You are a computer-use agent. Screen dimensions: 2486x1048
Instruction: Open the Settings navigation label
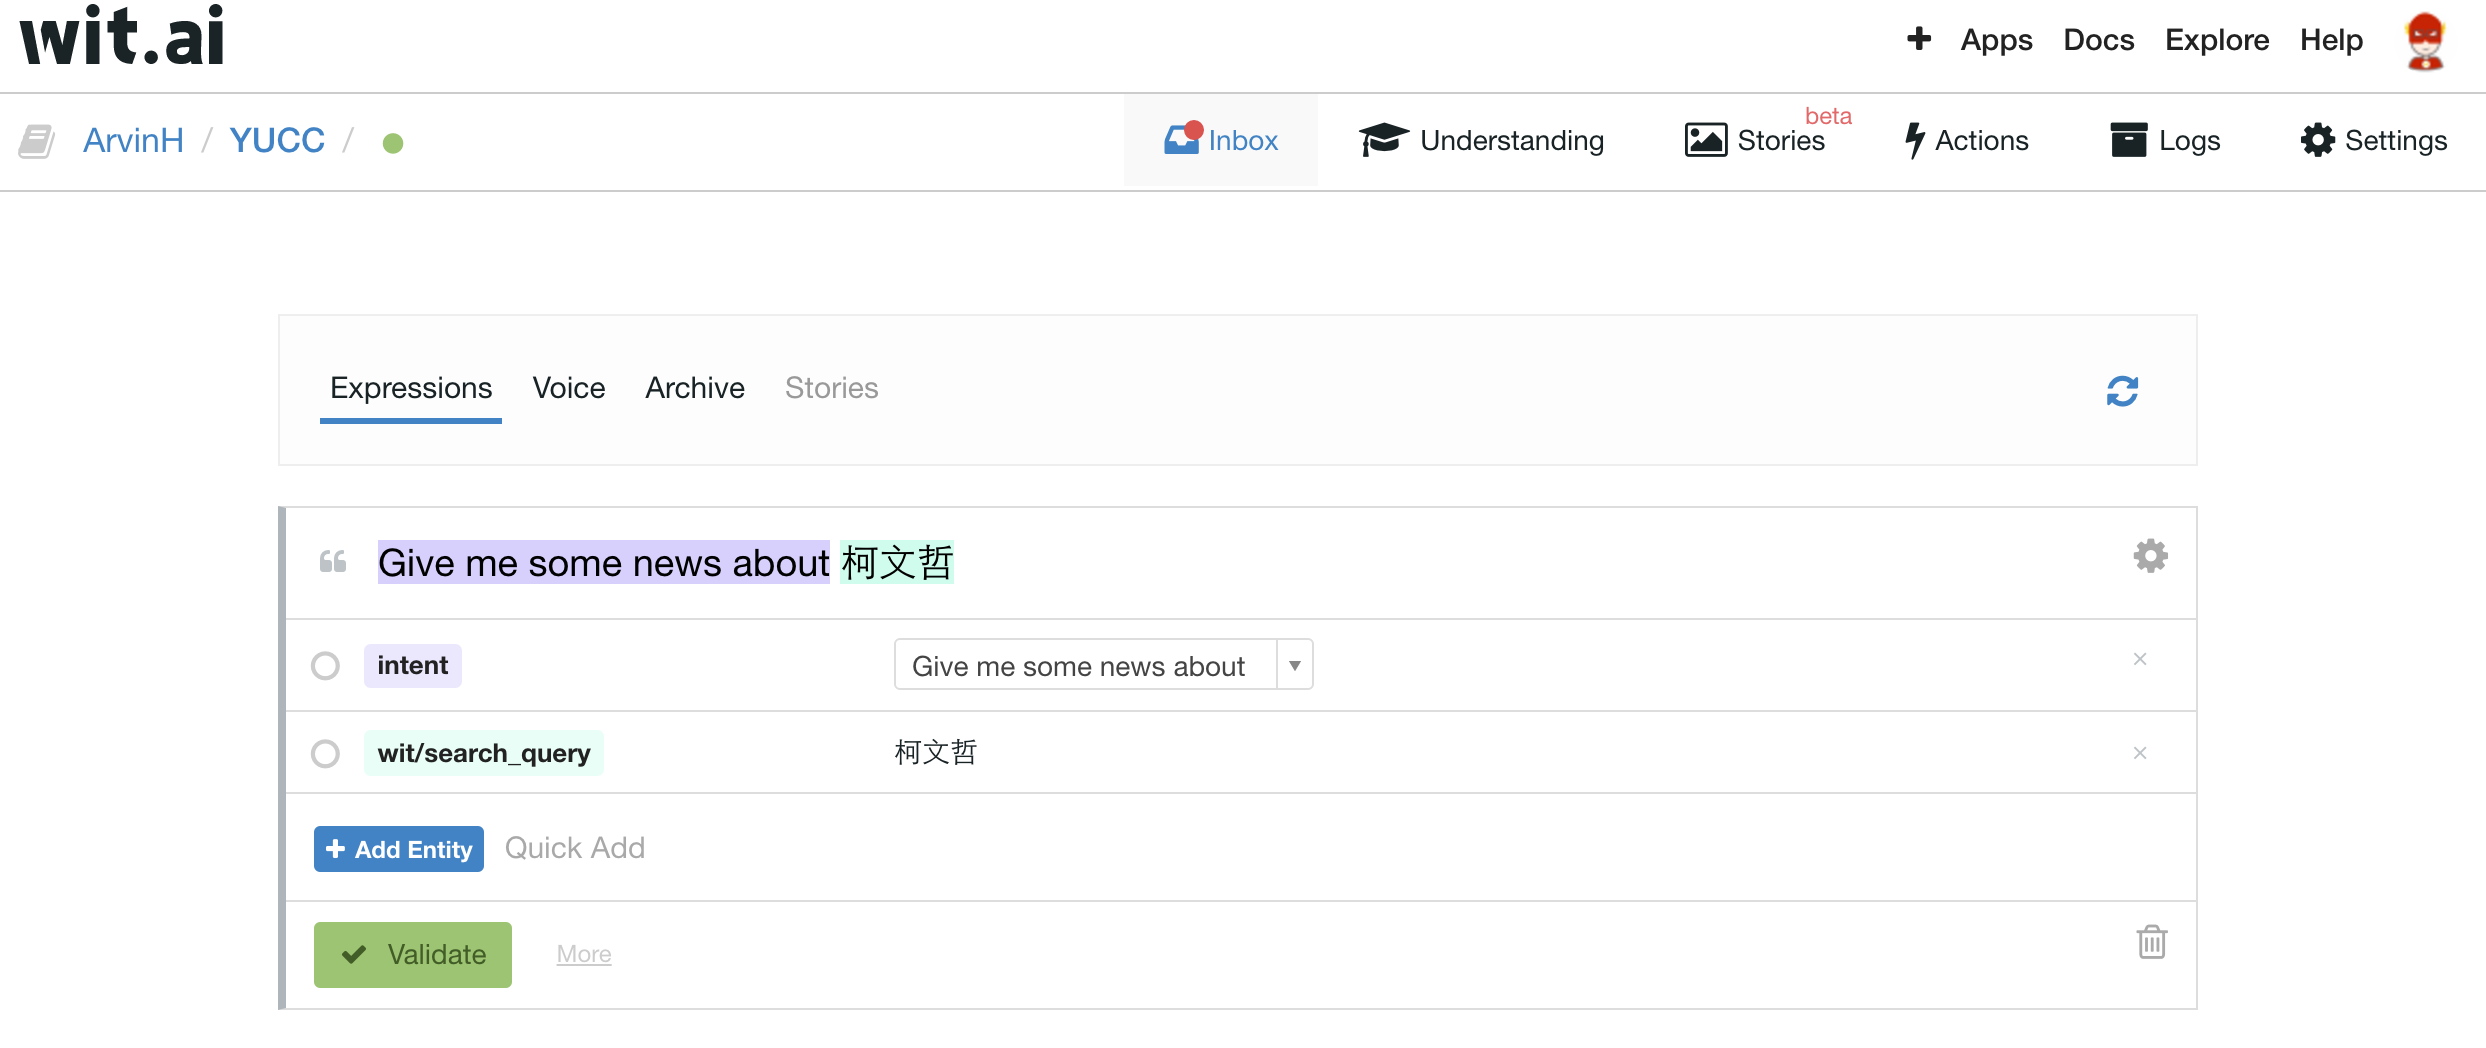point(2396,140)
